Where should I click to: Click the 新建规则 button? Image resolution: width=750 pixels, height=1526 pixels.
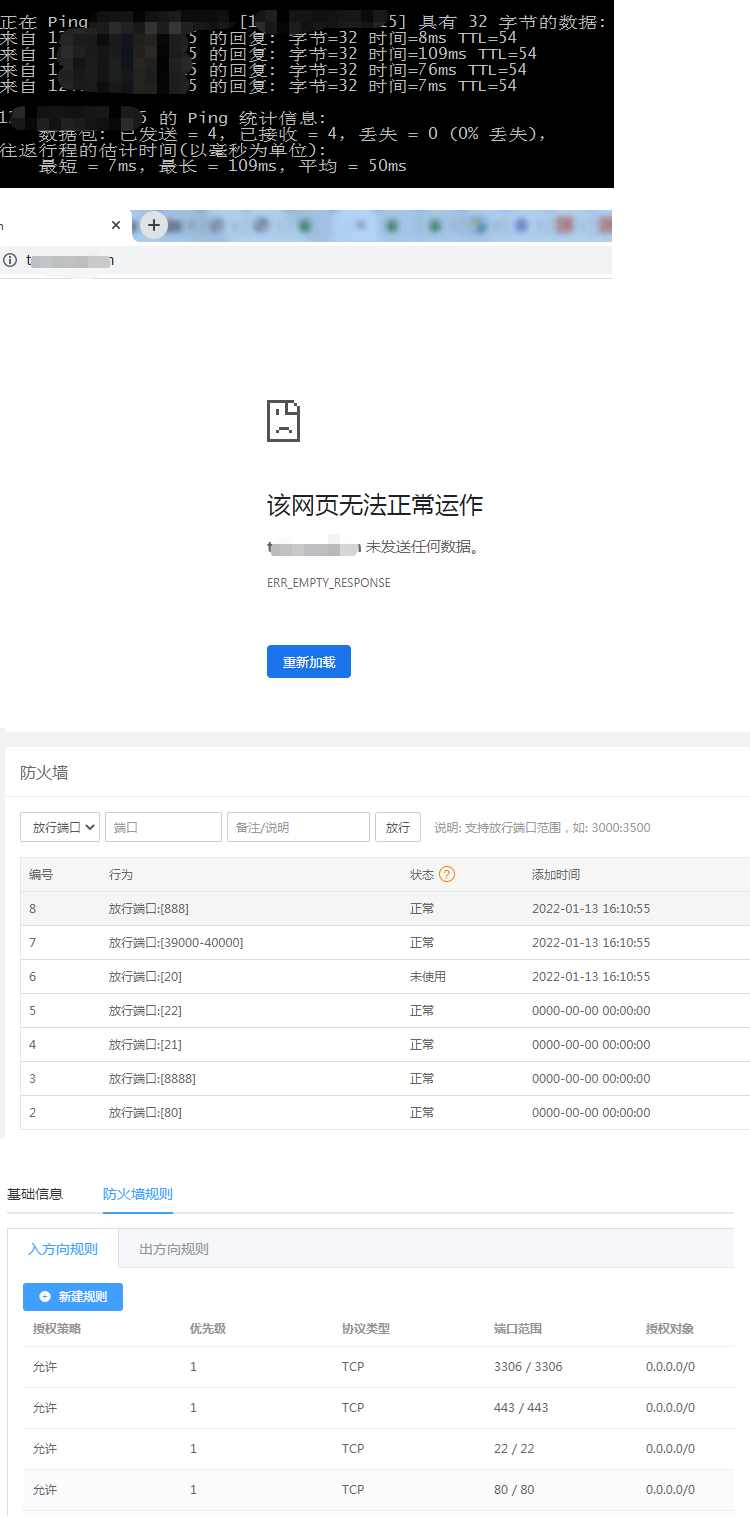pos(73,1297)
